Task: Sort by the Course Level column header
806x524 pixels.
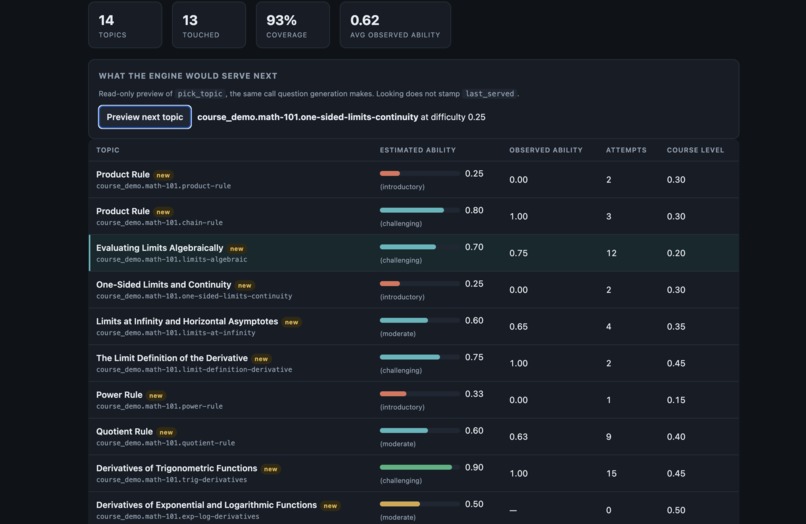Action: pyautogui.click(x=695, y=150)
